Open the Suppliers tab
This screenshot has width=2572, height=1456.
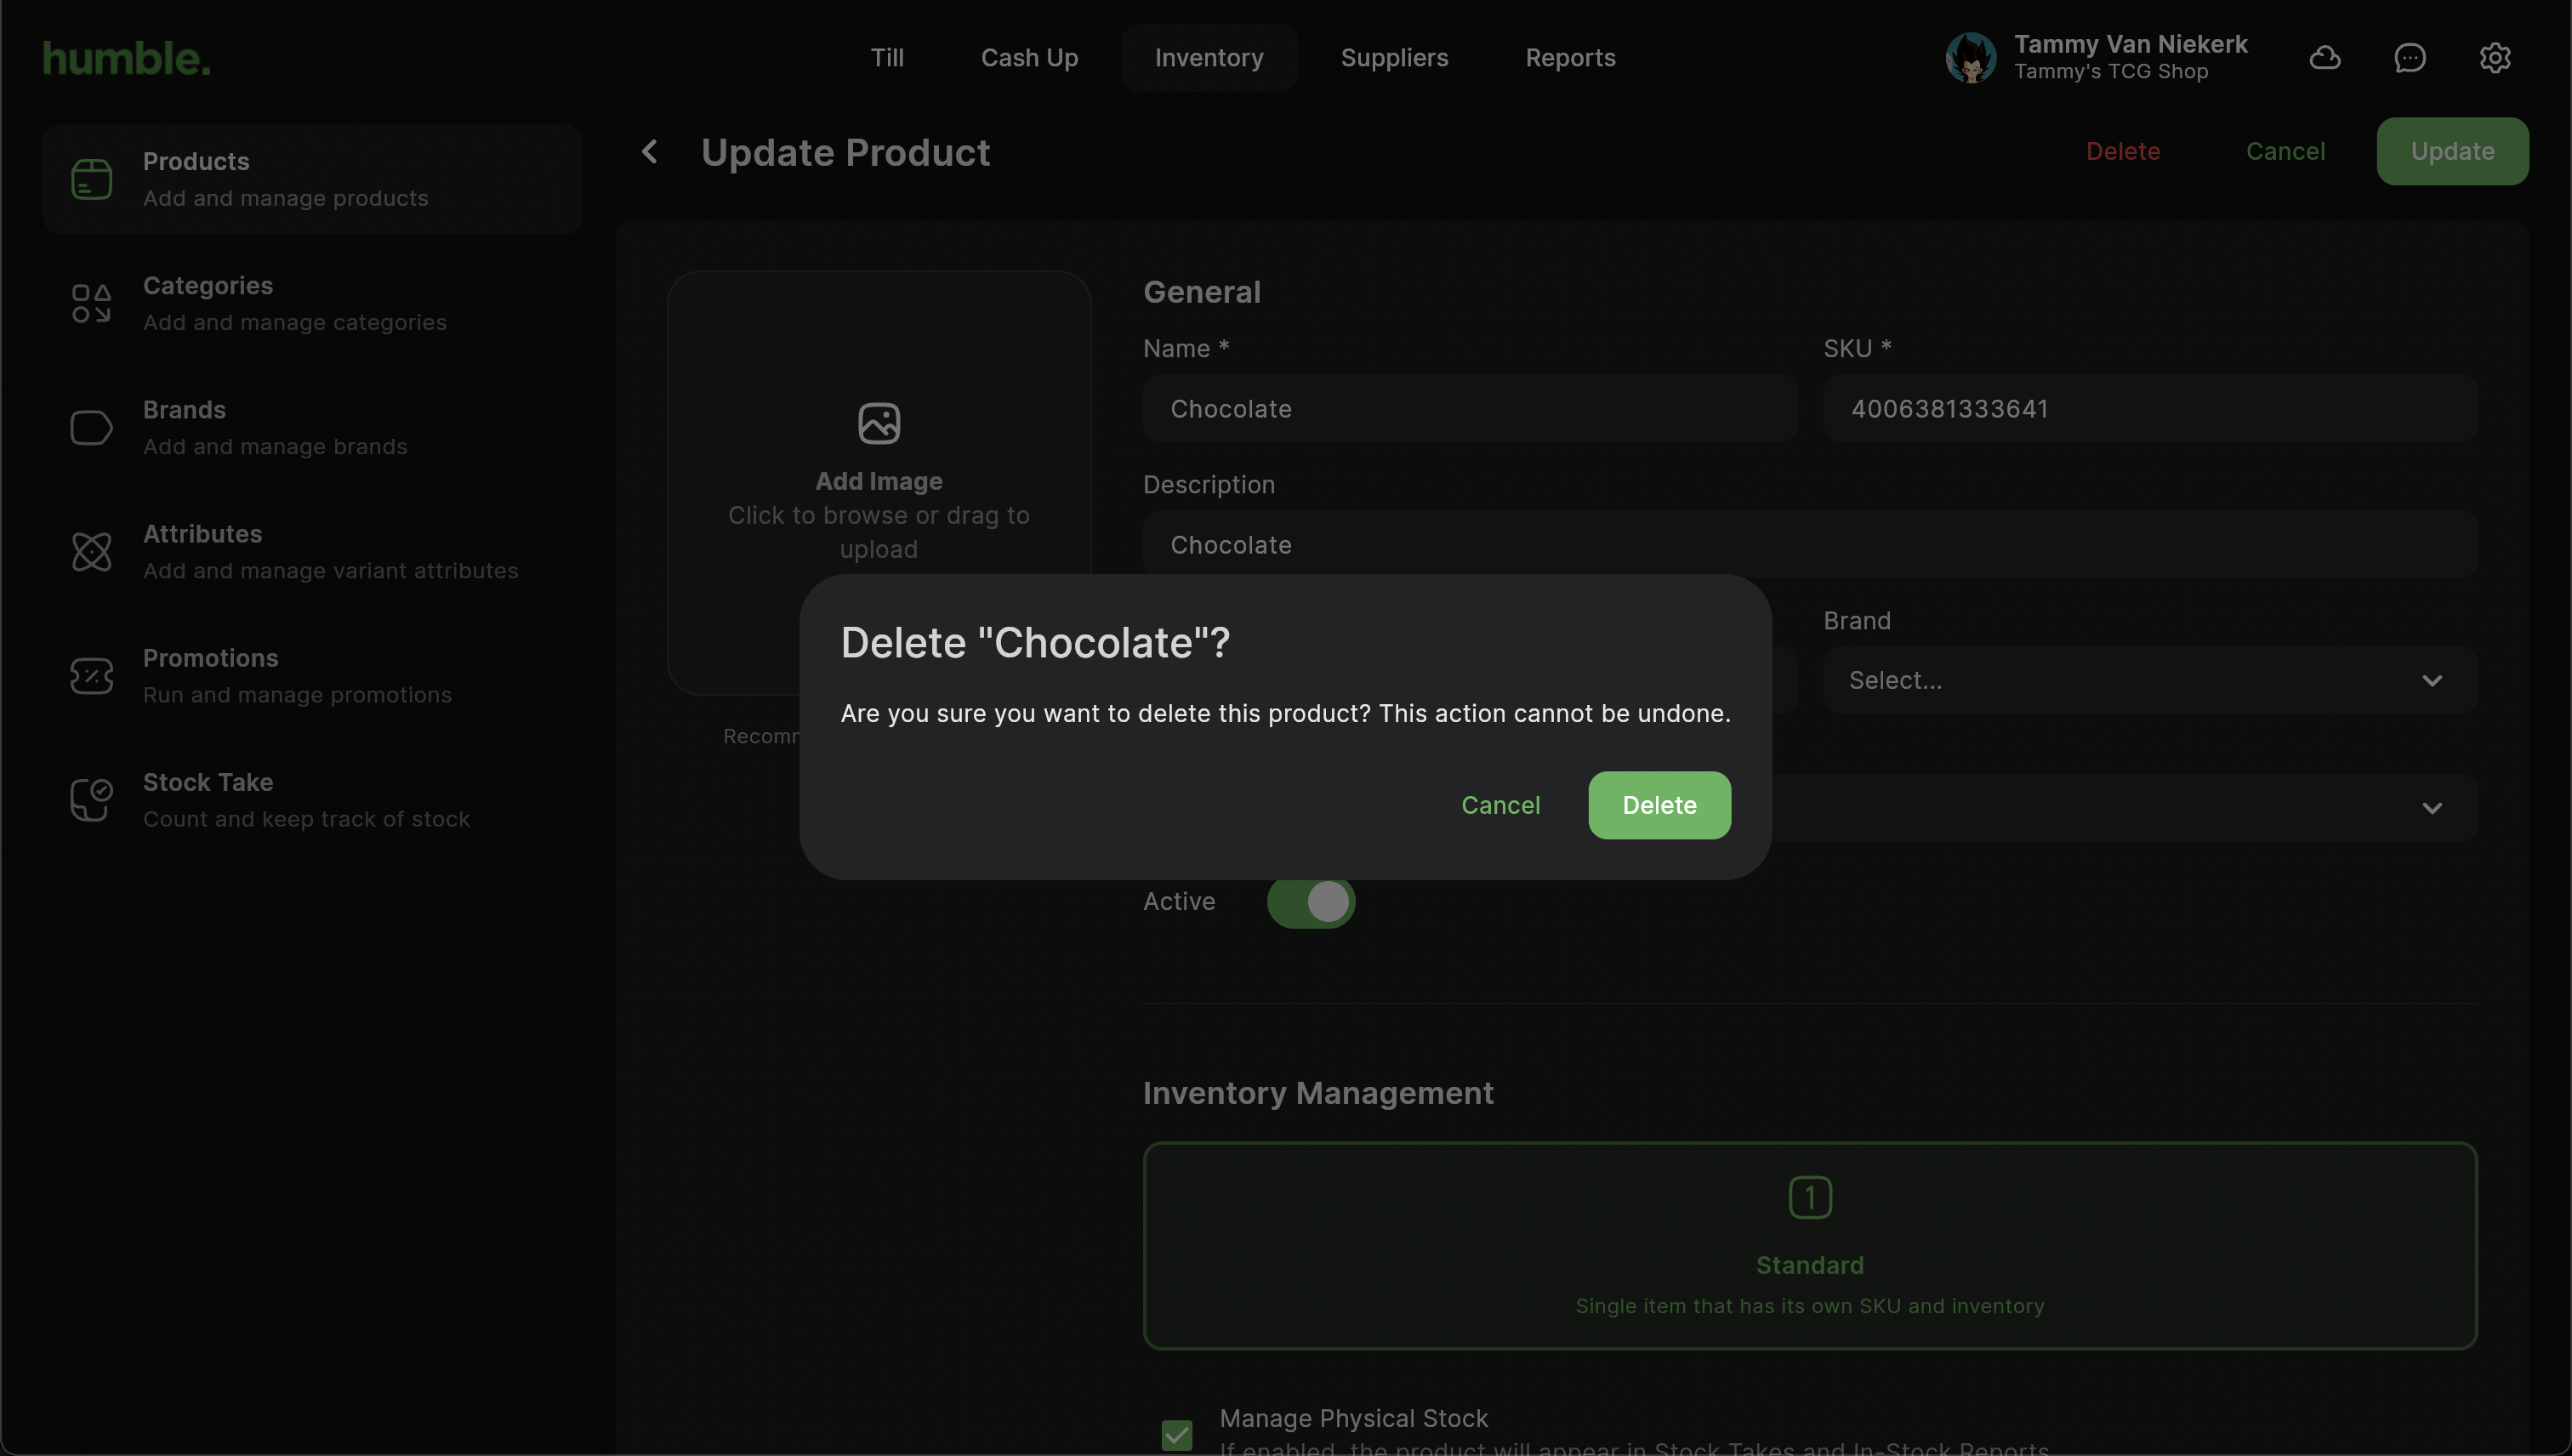pos(1393,58)
